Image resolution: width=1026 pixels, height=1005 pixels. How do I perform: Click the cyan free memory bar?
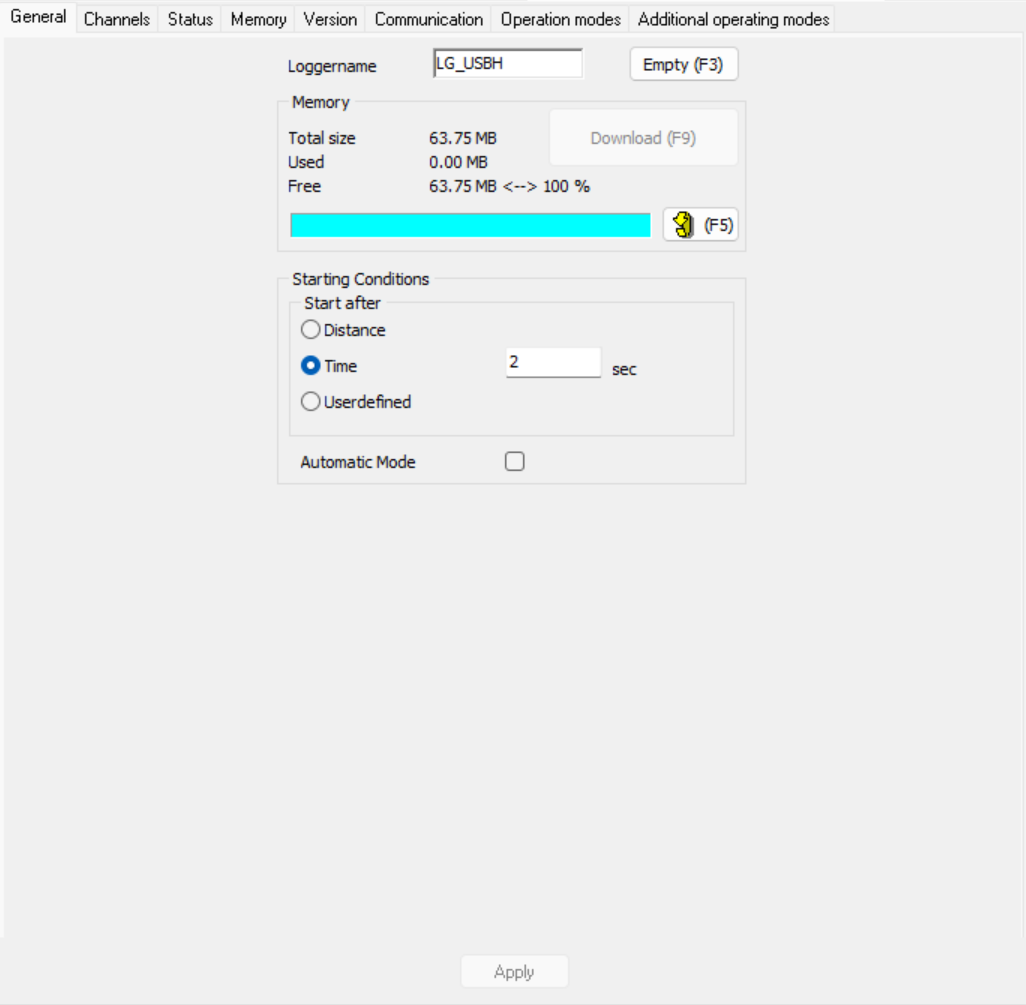pyautogui.click(x=470, y=225)
